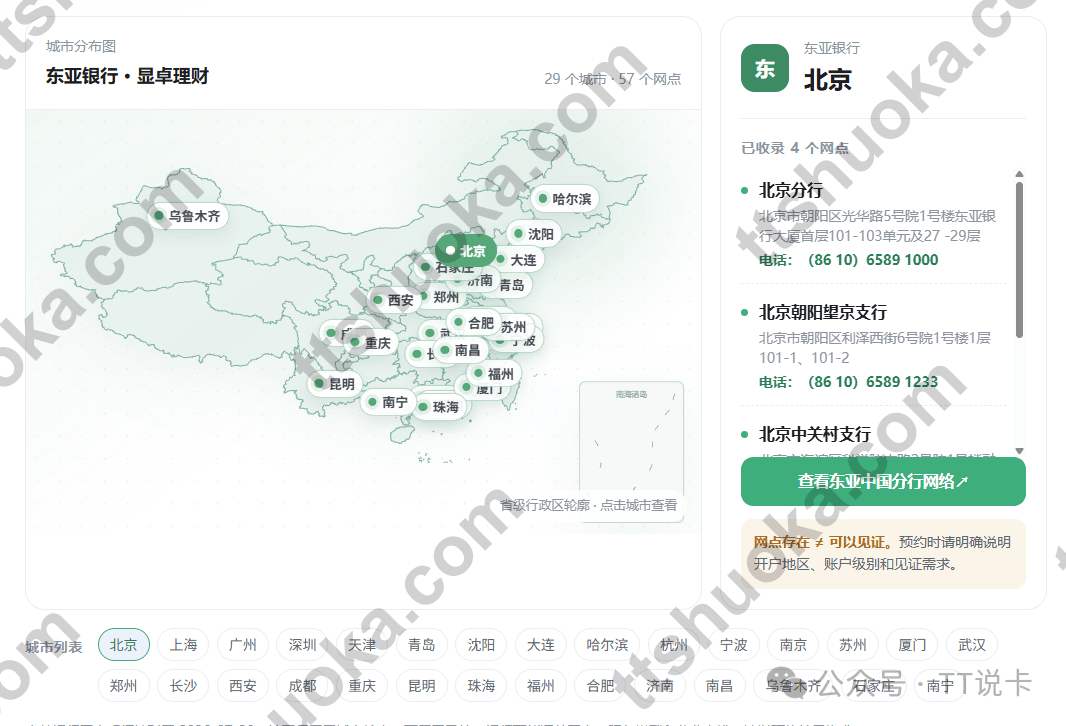Choose the 青岛 city chip

click(x=422, y=644)
